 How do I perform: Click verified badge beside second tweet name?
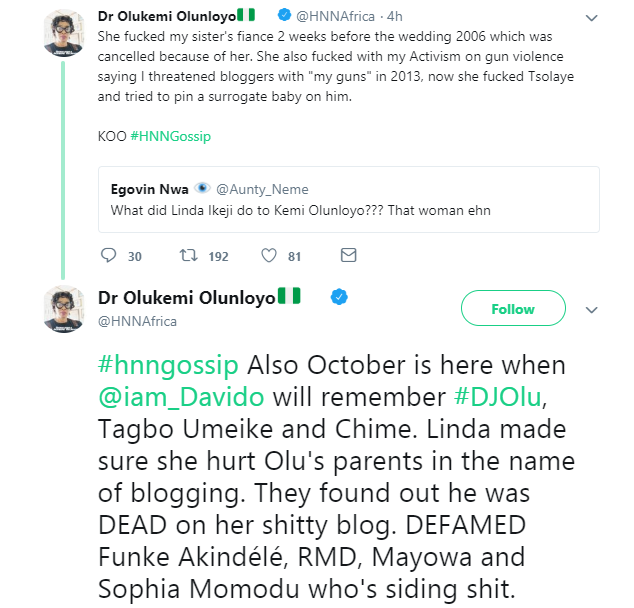click(x=339, y=297)
